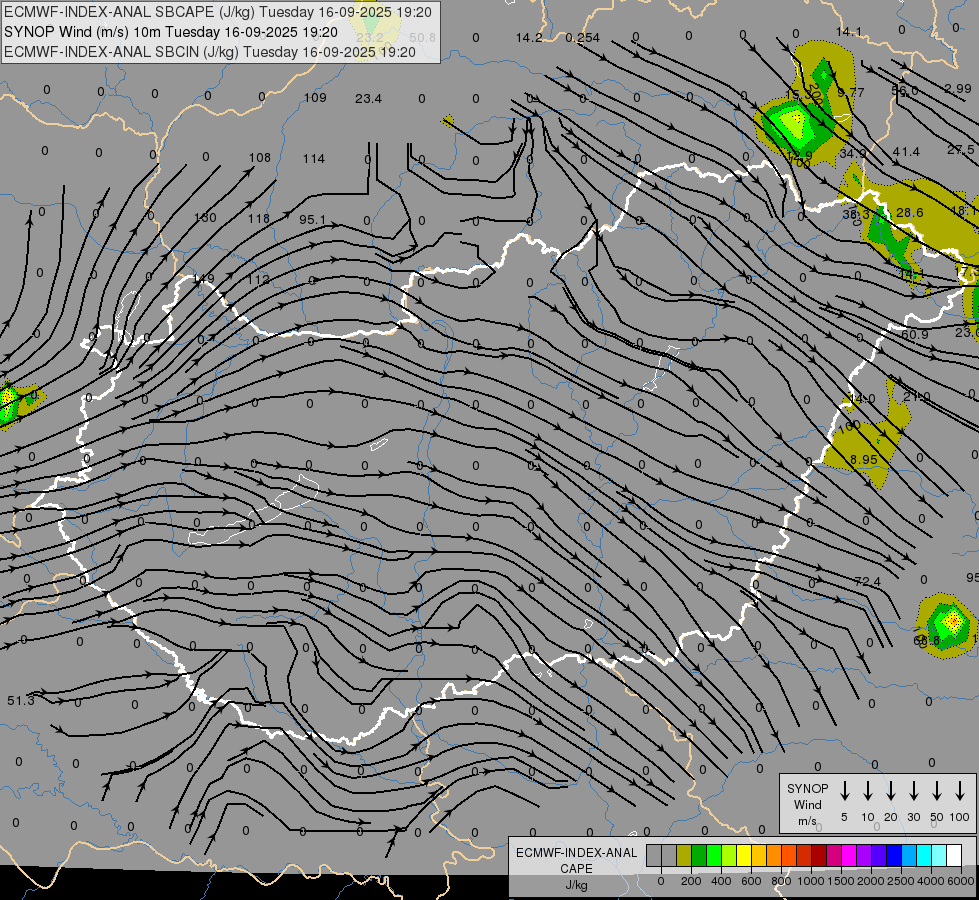Select the ECMWF SBCAPE title line
Image resolution: width=979 pixels, height=900 pixels.
pos(217,12)
